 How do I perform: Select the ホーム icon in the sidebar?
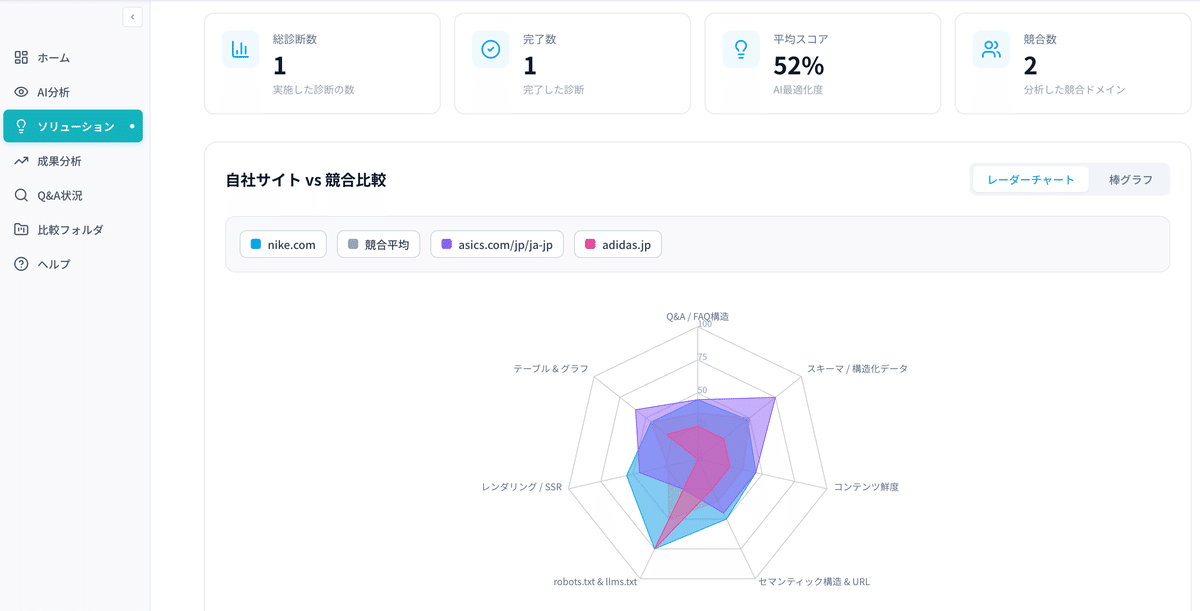point(20,57)
